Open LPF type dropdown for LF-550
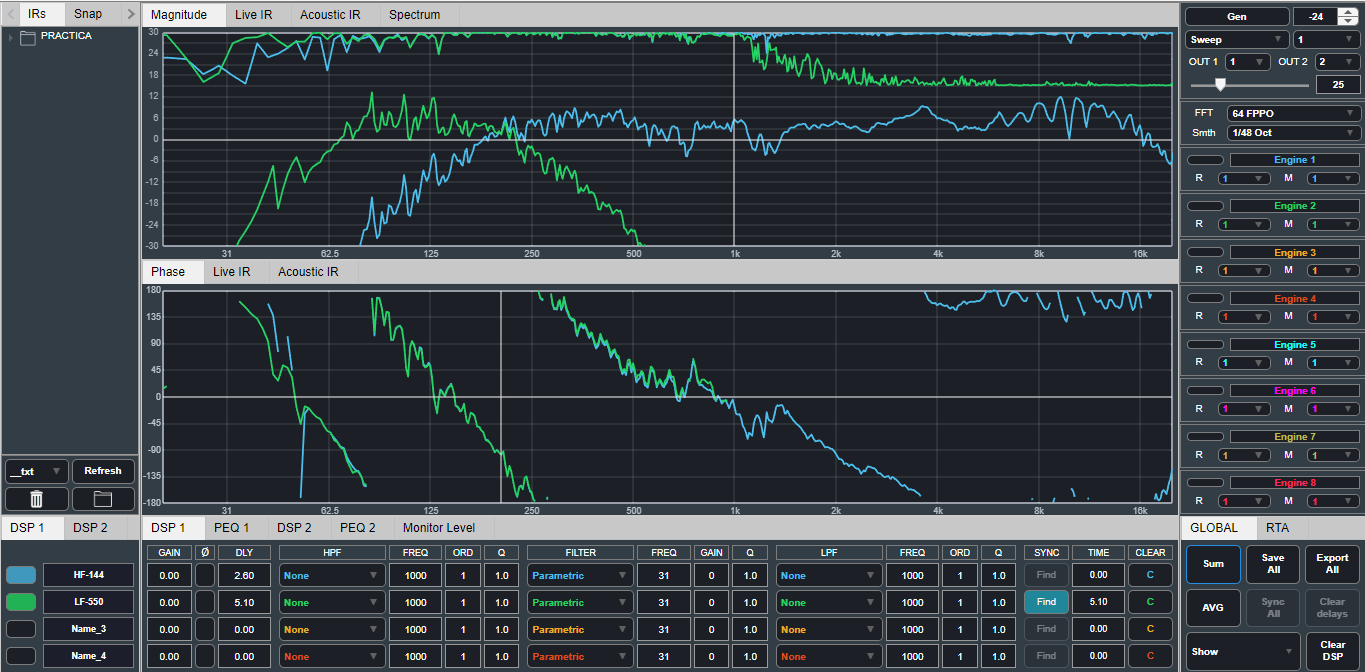The height and width of the screenshot is (672, 1365). pyautogui.click(x=829, y=602)
